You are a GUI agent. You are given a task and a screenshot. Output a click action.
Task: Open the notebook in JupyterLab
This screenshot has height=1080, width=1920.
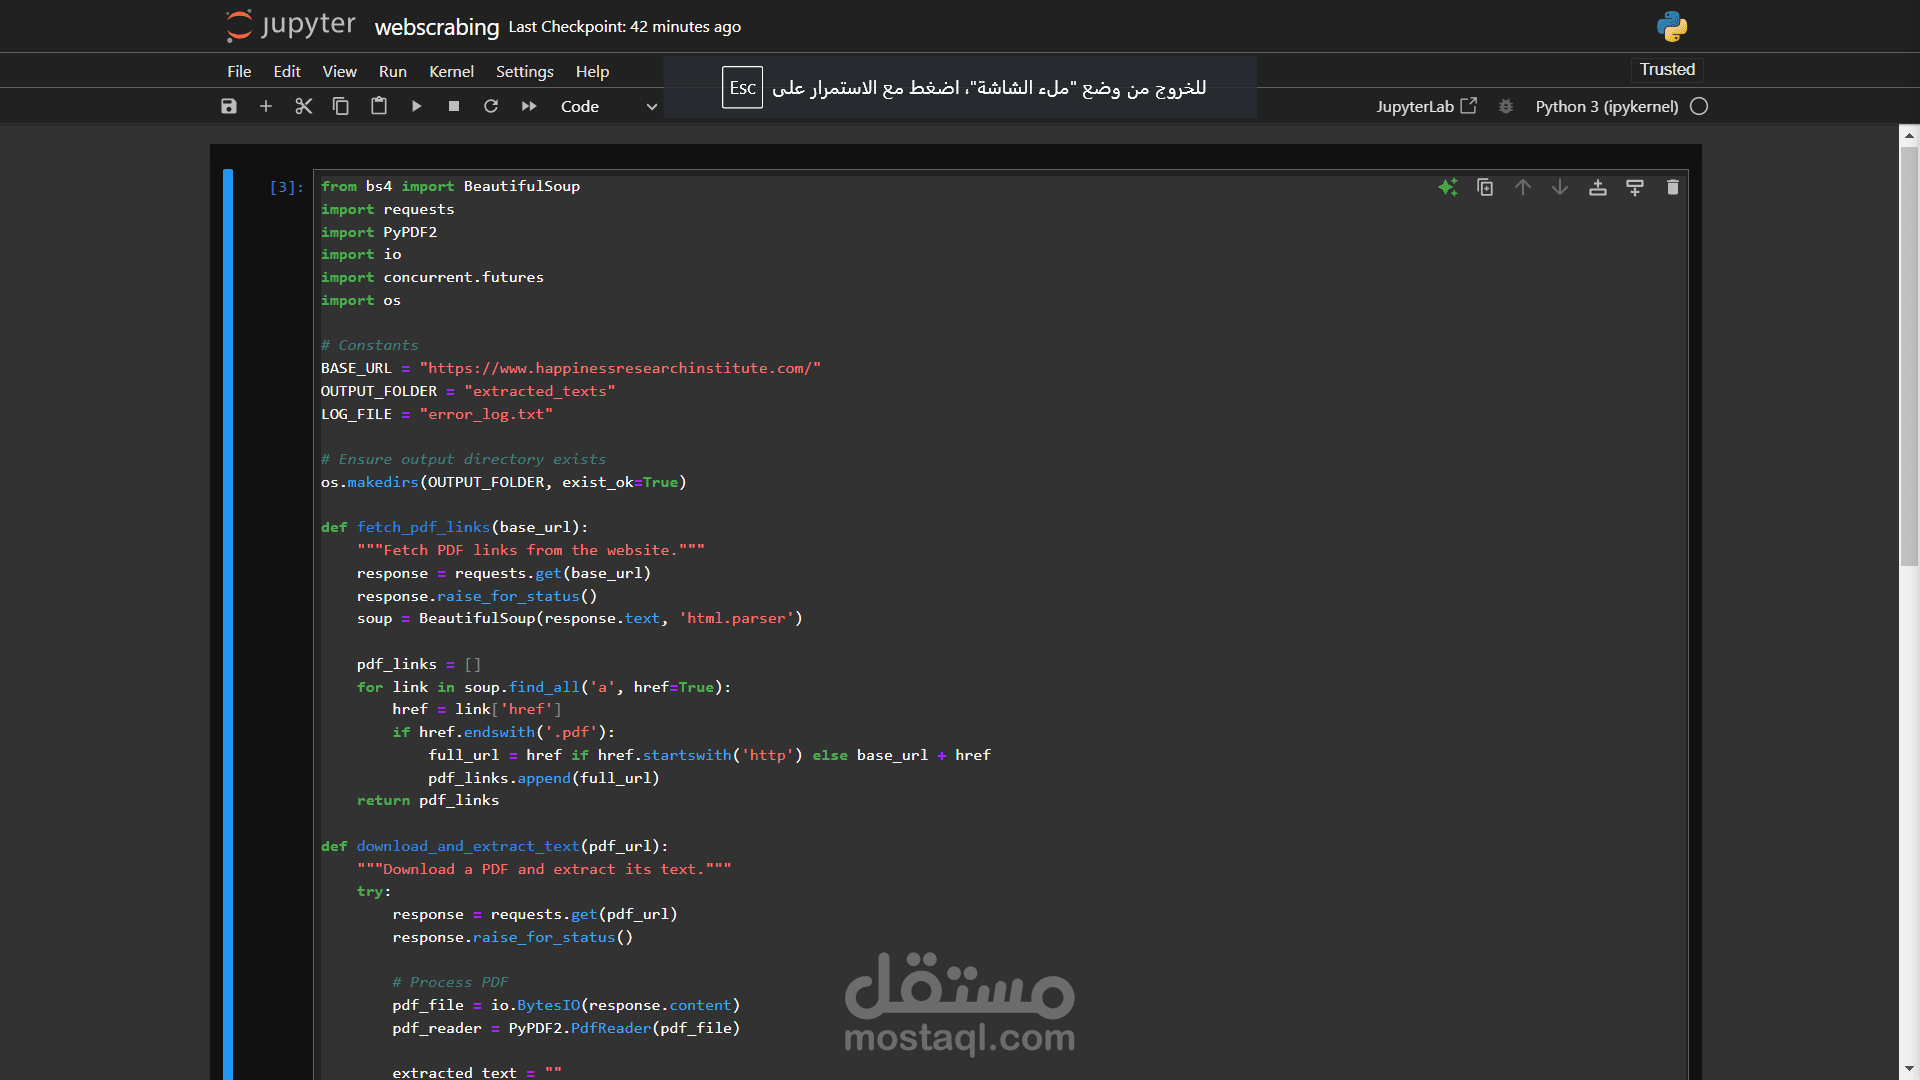tap(1426, 106)
